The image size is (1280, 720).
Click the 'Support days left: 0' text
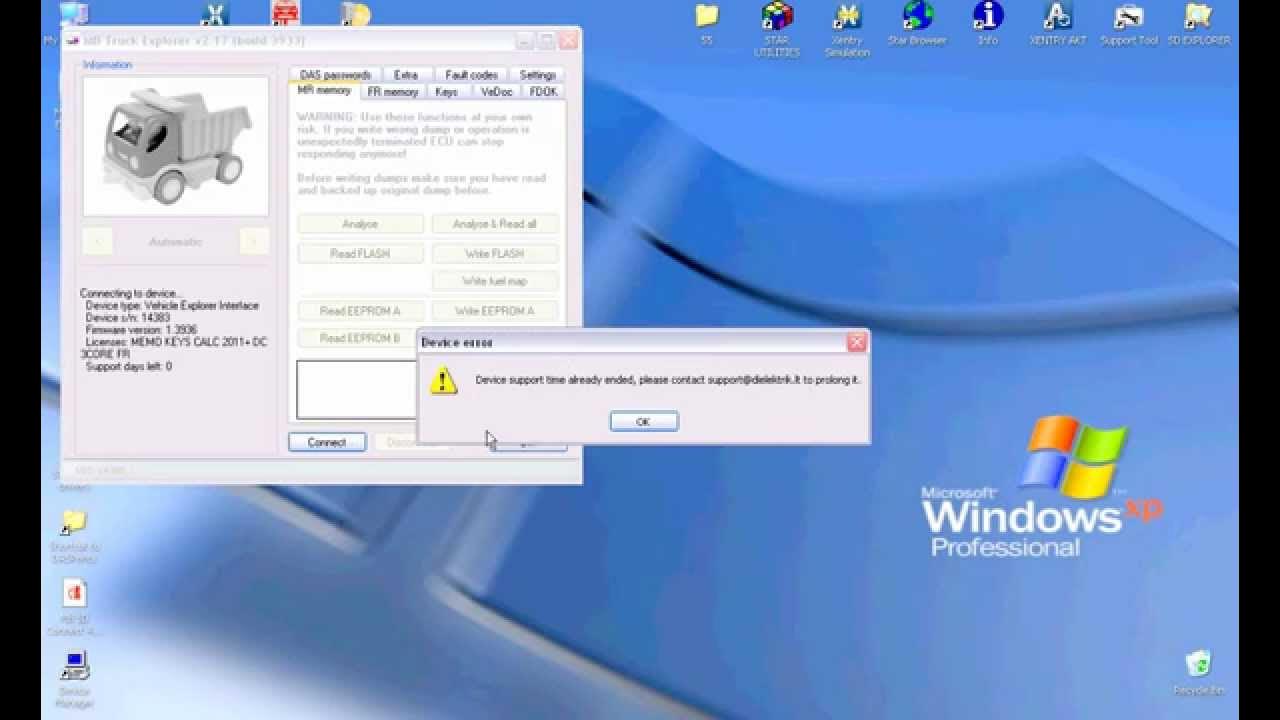pyautogui.click(x=129, y=367)
